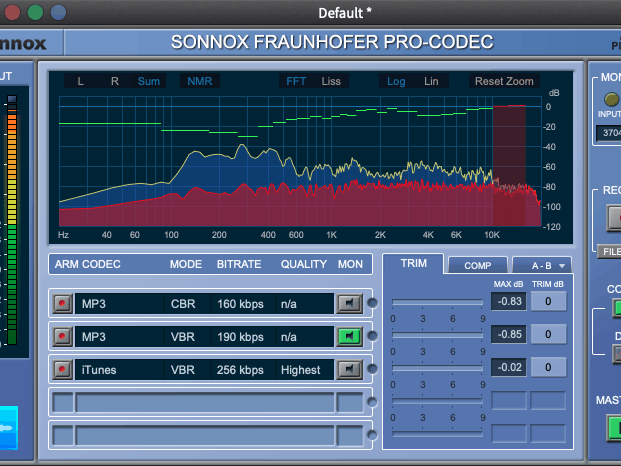Set frequency axis to Lin
Image resolution: width=621 pixels, height=466 pixels.
click(x=431, y=81)
